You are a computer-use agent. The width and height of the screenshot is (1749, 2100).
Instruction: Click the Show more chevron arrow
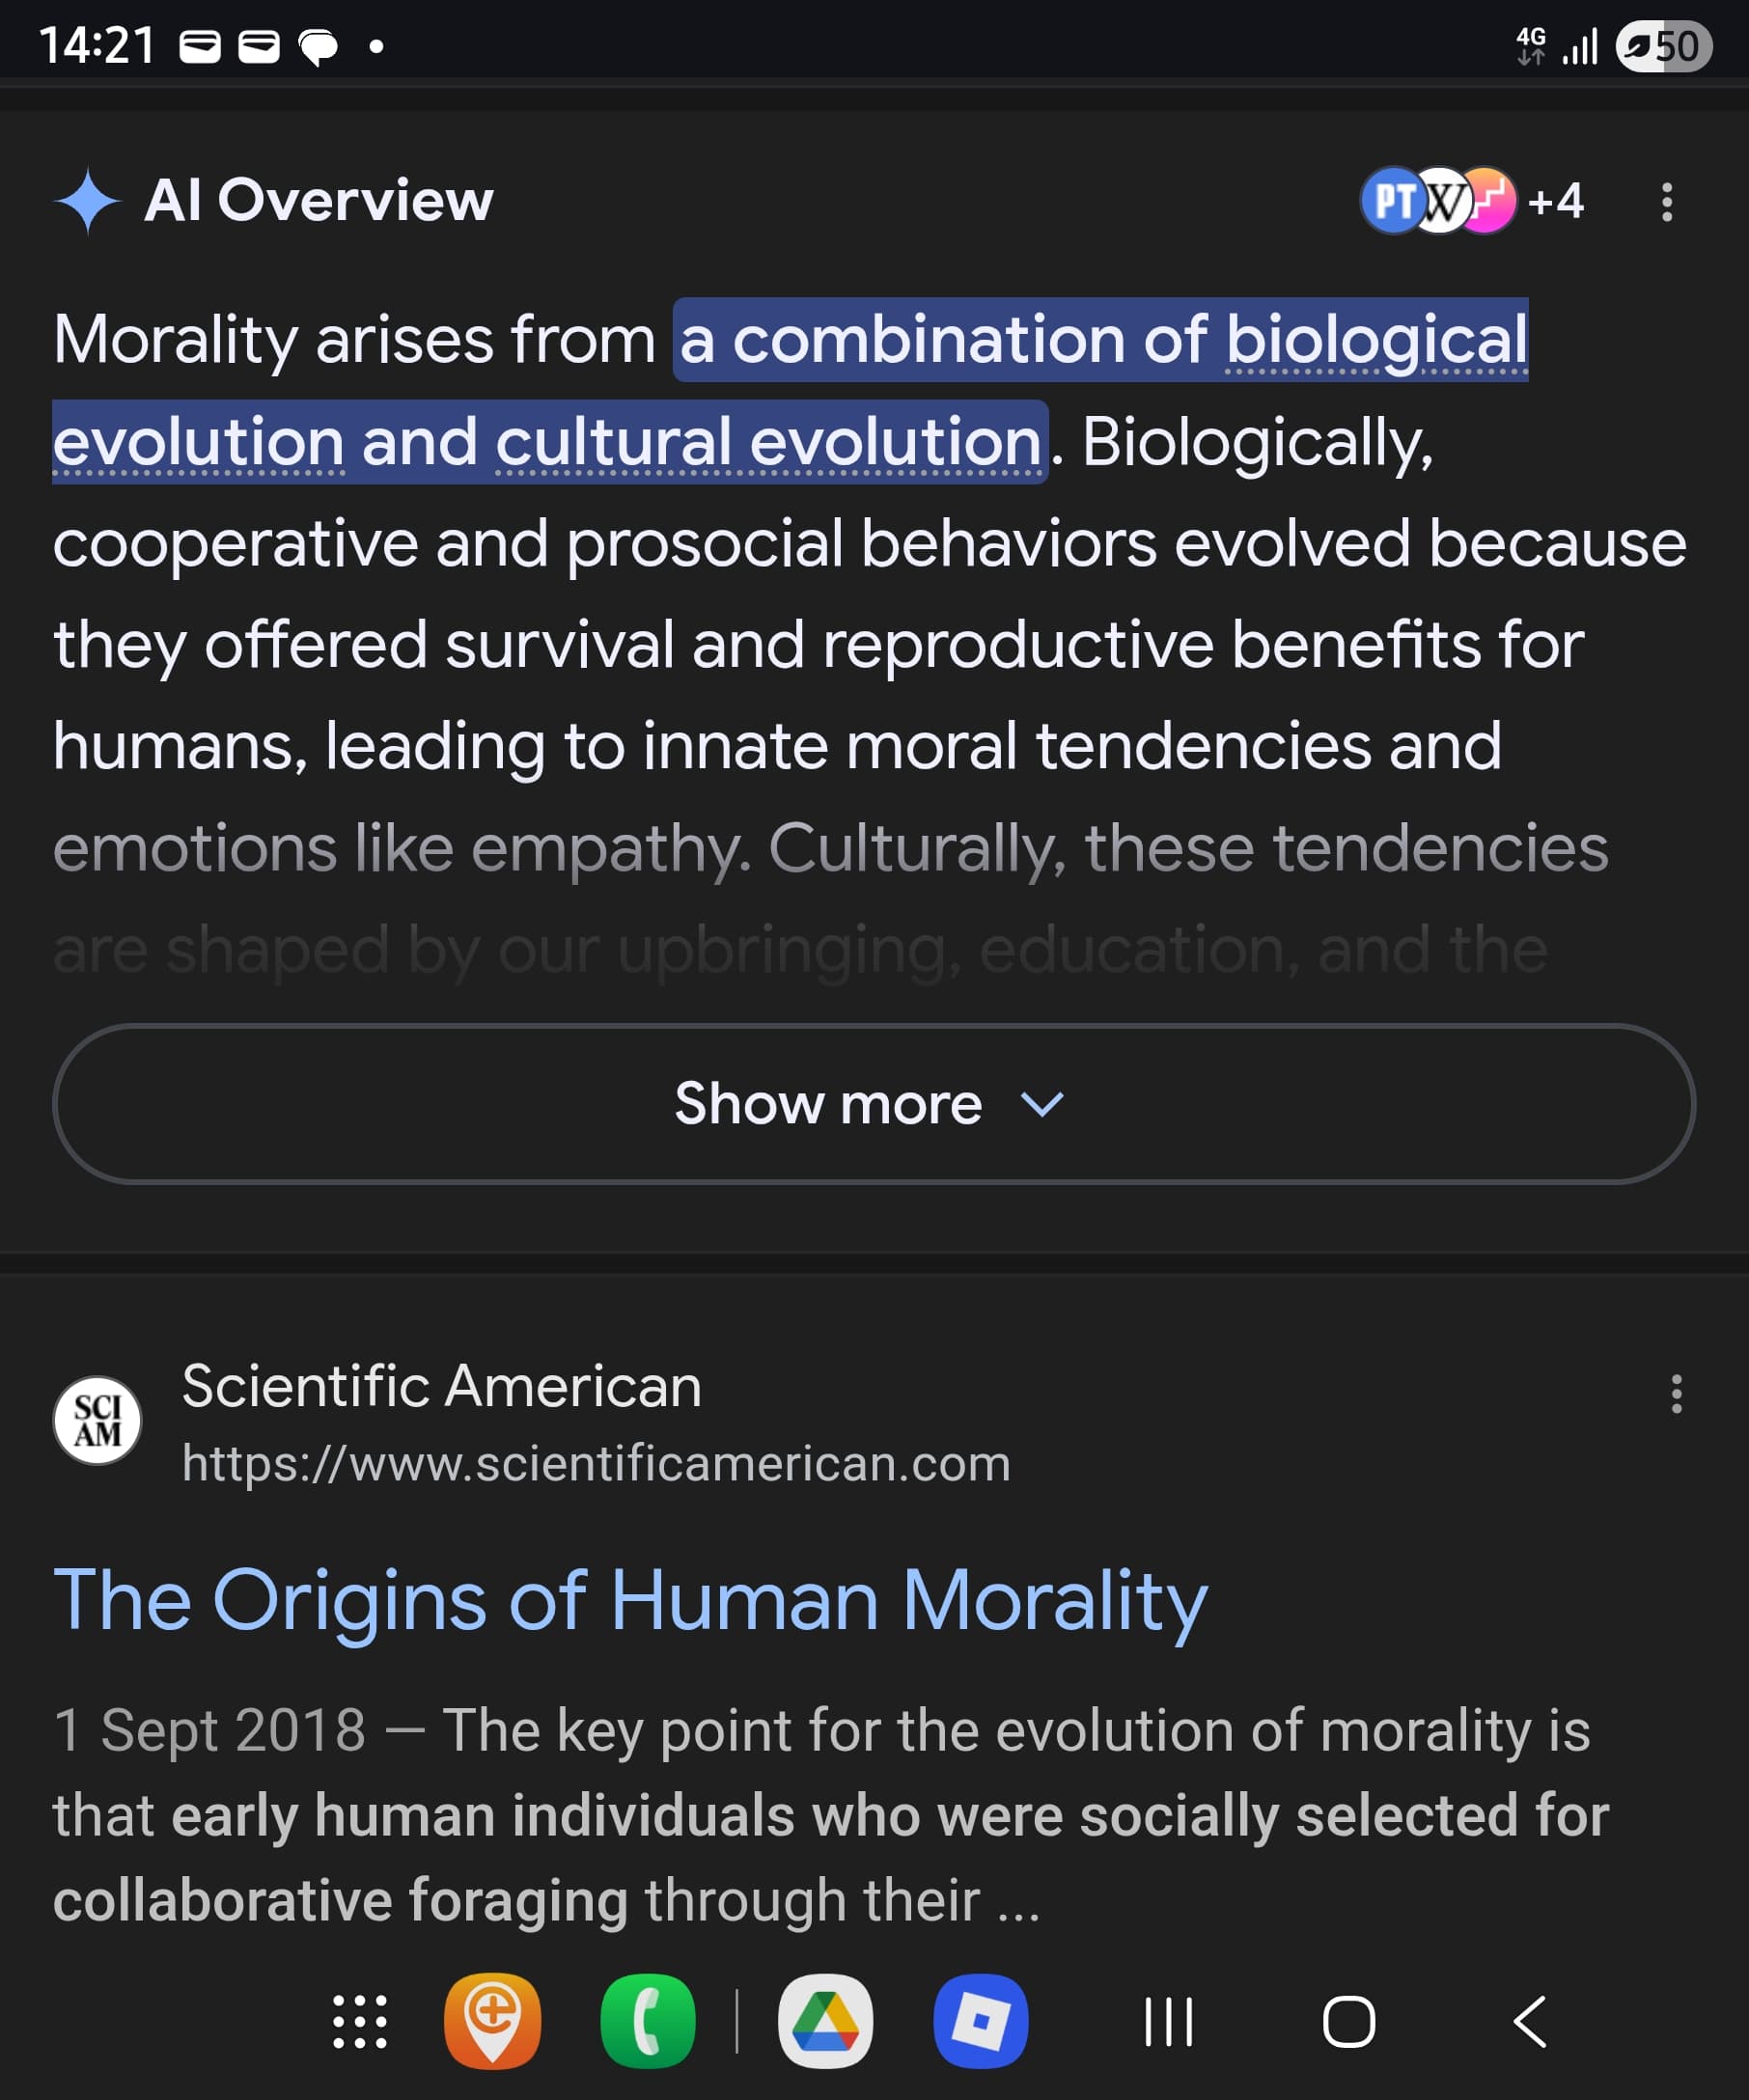point(1041,1104)
